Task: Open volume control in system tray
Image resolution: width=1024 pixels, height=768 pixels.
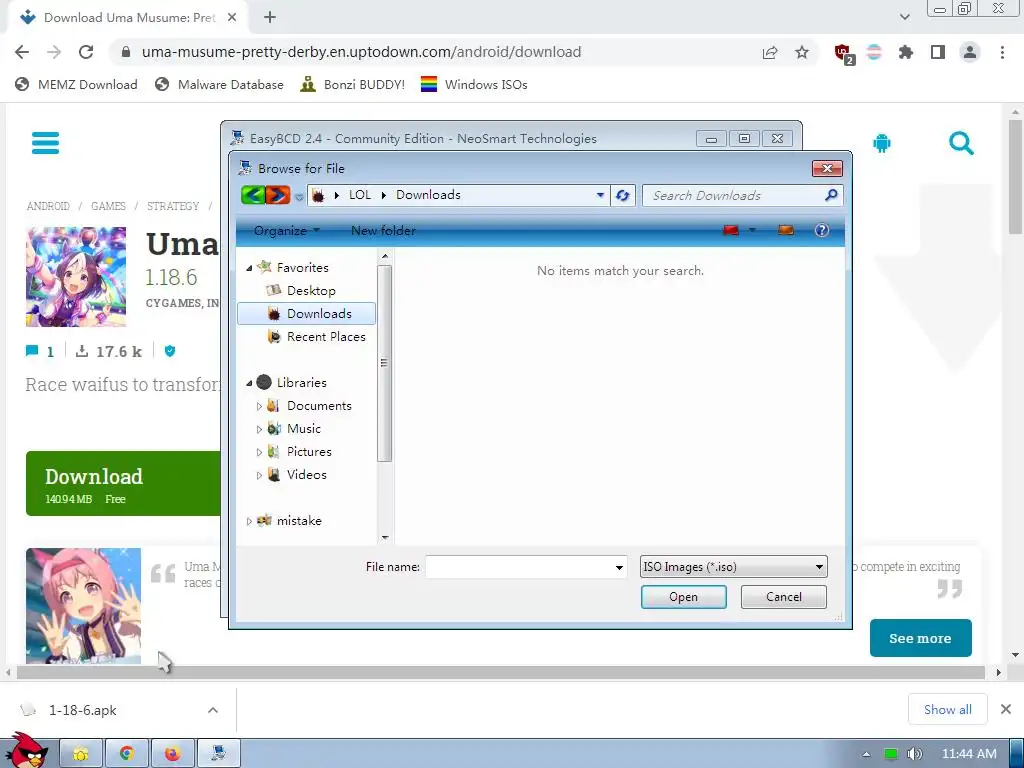Action: (914, 754)
